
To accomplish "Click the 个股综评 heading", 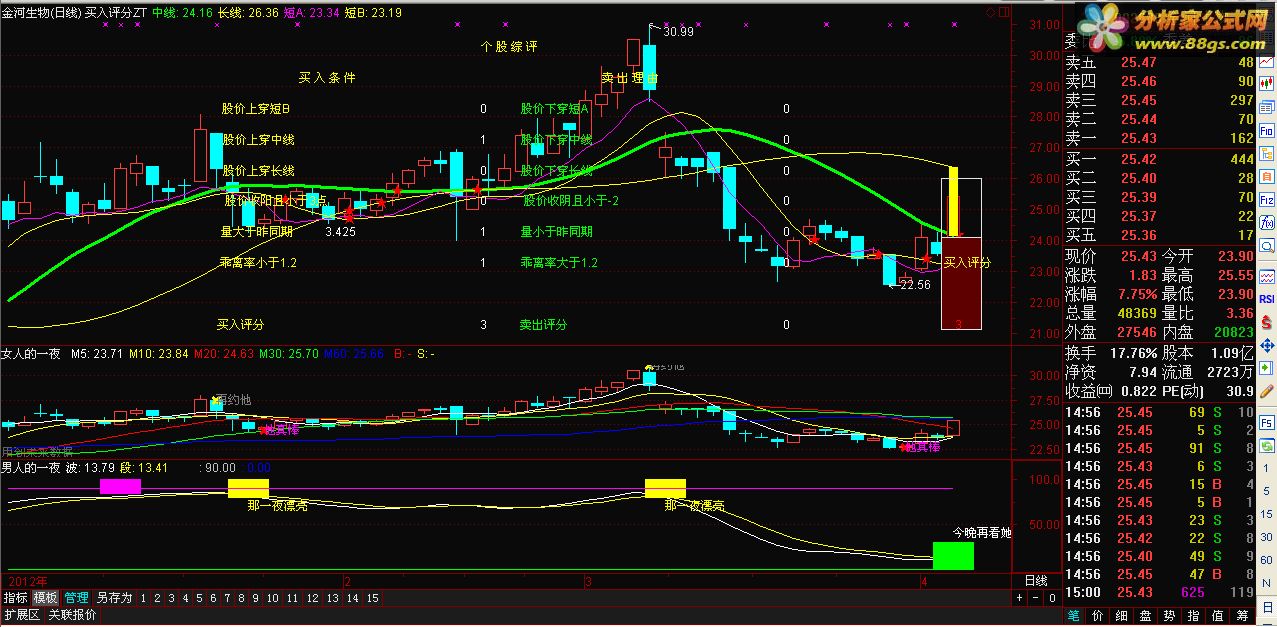I will coord(509,47).
